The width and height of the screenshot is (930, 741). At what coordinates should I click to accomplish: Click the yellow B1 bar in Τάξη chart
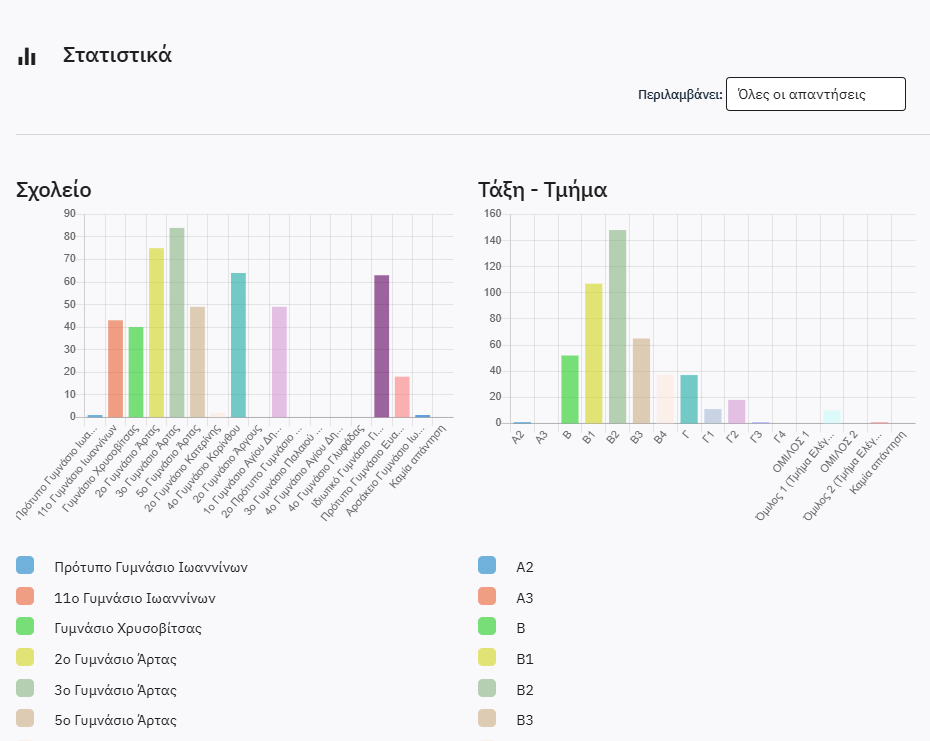(594, 353)
